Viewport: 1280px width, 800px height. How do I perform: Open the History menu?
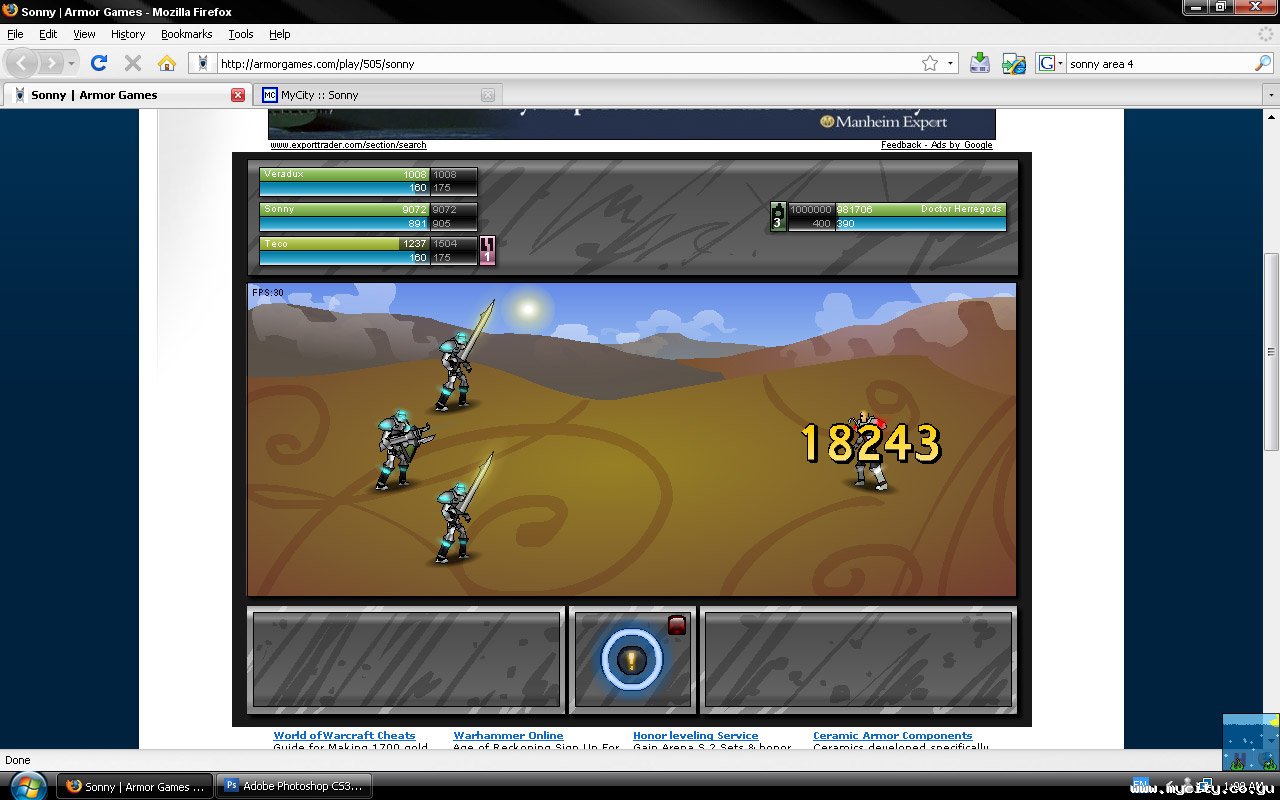click(128, 34)
